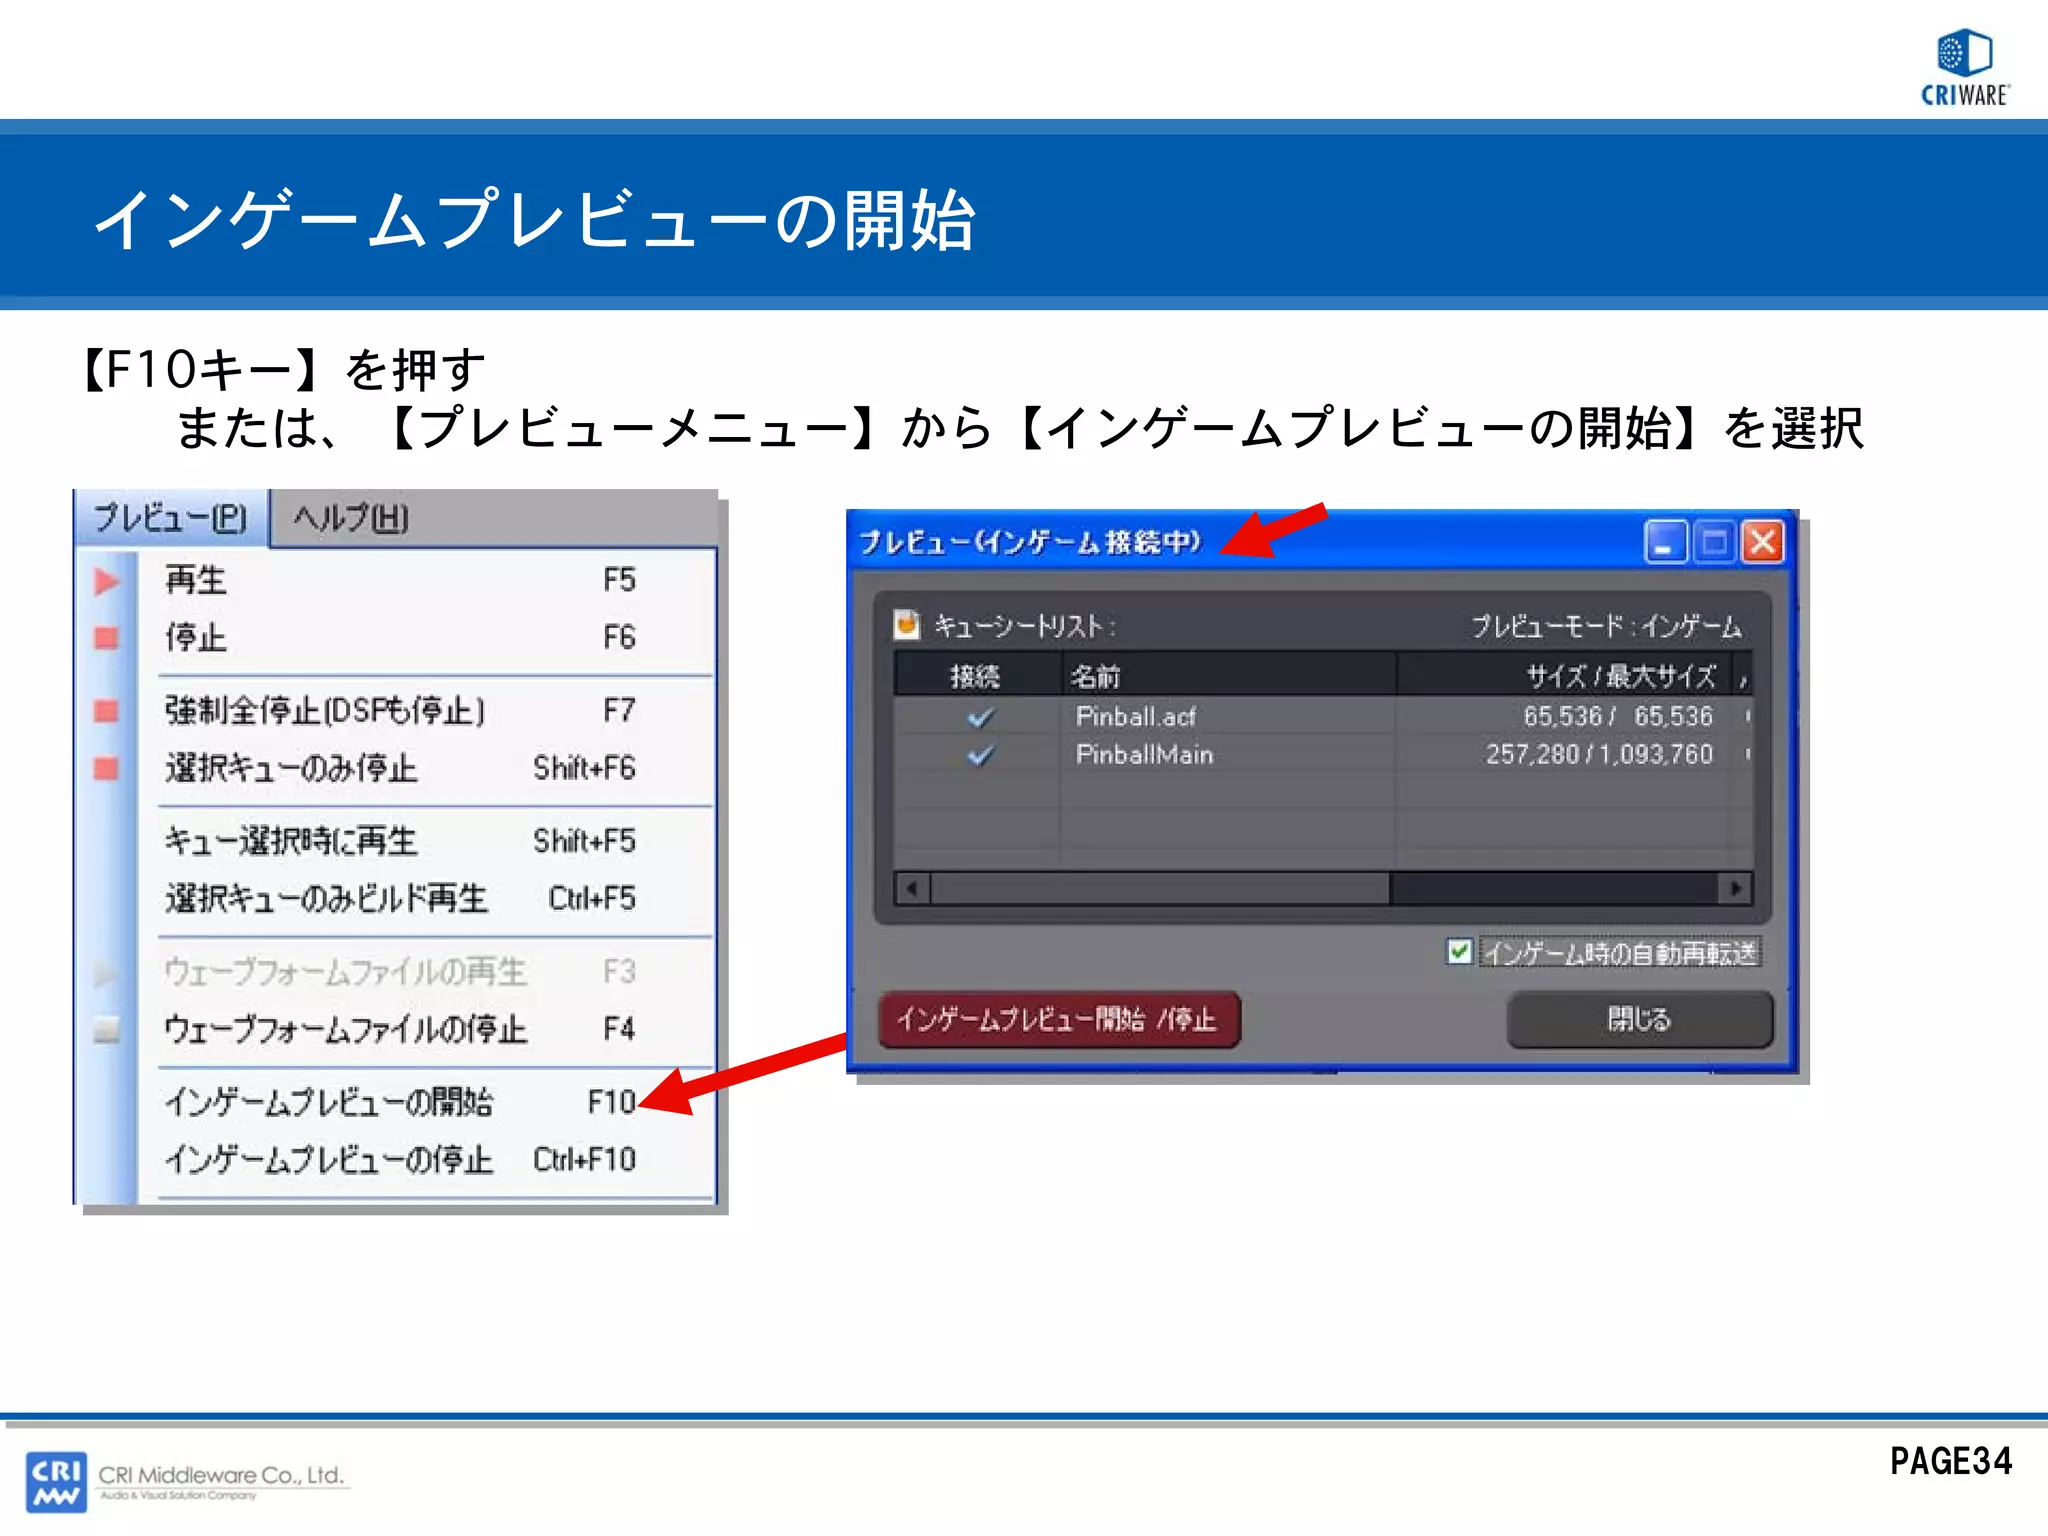Click the stop icon next to 強制全停止
2048x1536 pixels.
coord(106,711)
